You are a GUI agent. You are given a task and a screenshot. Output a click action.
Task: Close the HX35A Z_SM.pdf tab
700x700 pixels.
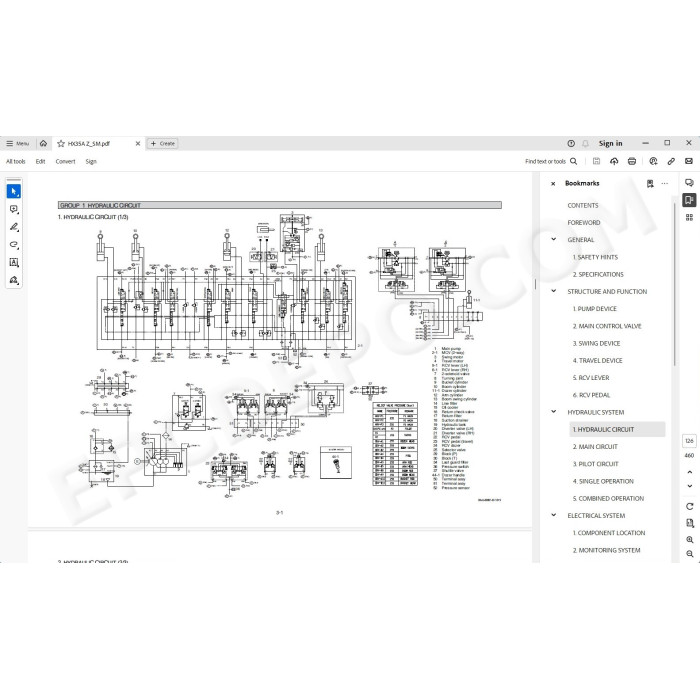pos(138,143)
